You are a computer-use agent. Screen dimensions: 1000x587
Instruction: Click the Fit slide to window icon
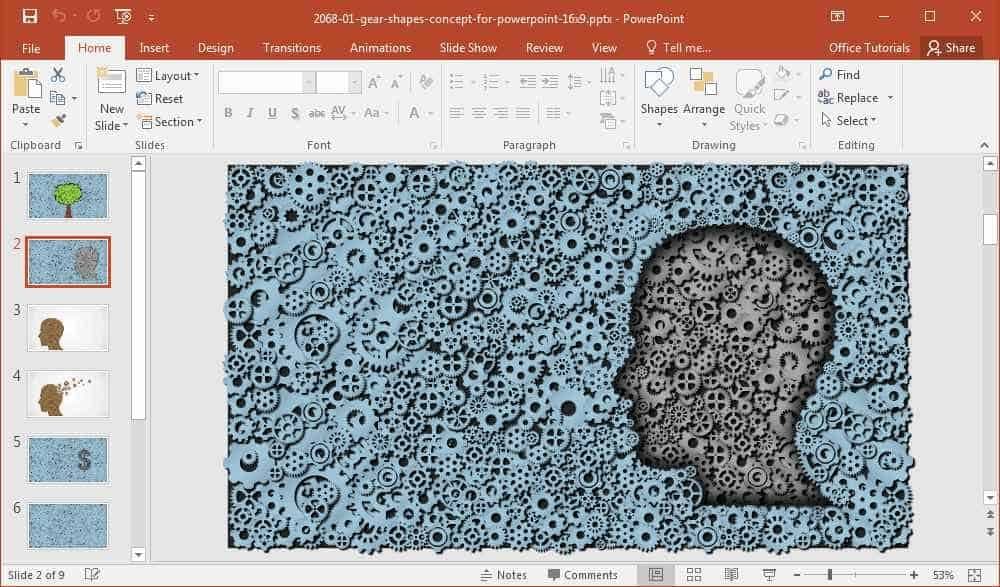tap(974, 575)
